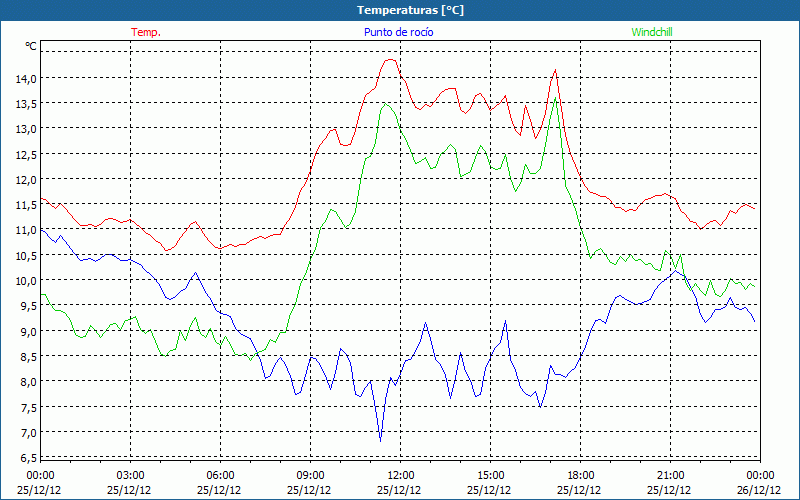
Task: Click the 21:00 time axis label
Action: tap(670, 476)
